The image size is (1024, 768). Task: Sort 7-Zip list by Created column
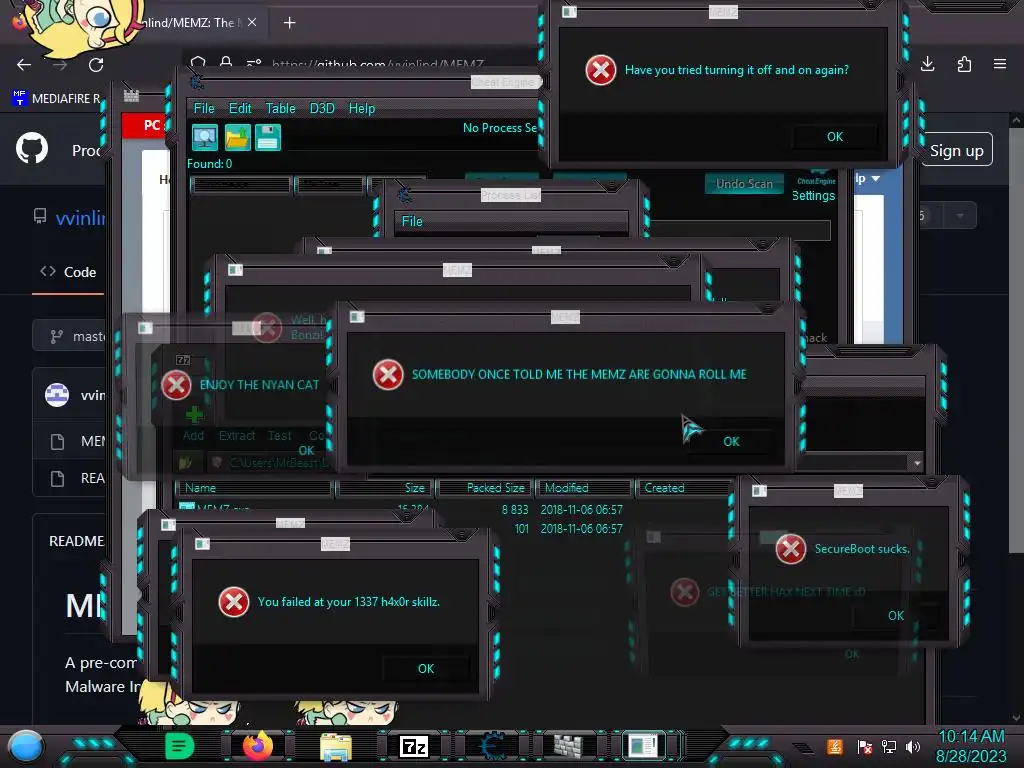[684, 488]
